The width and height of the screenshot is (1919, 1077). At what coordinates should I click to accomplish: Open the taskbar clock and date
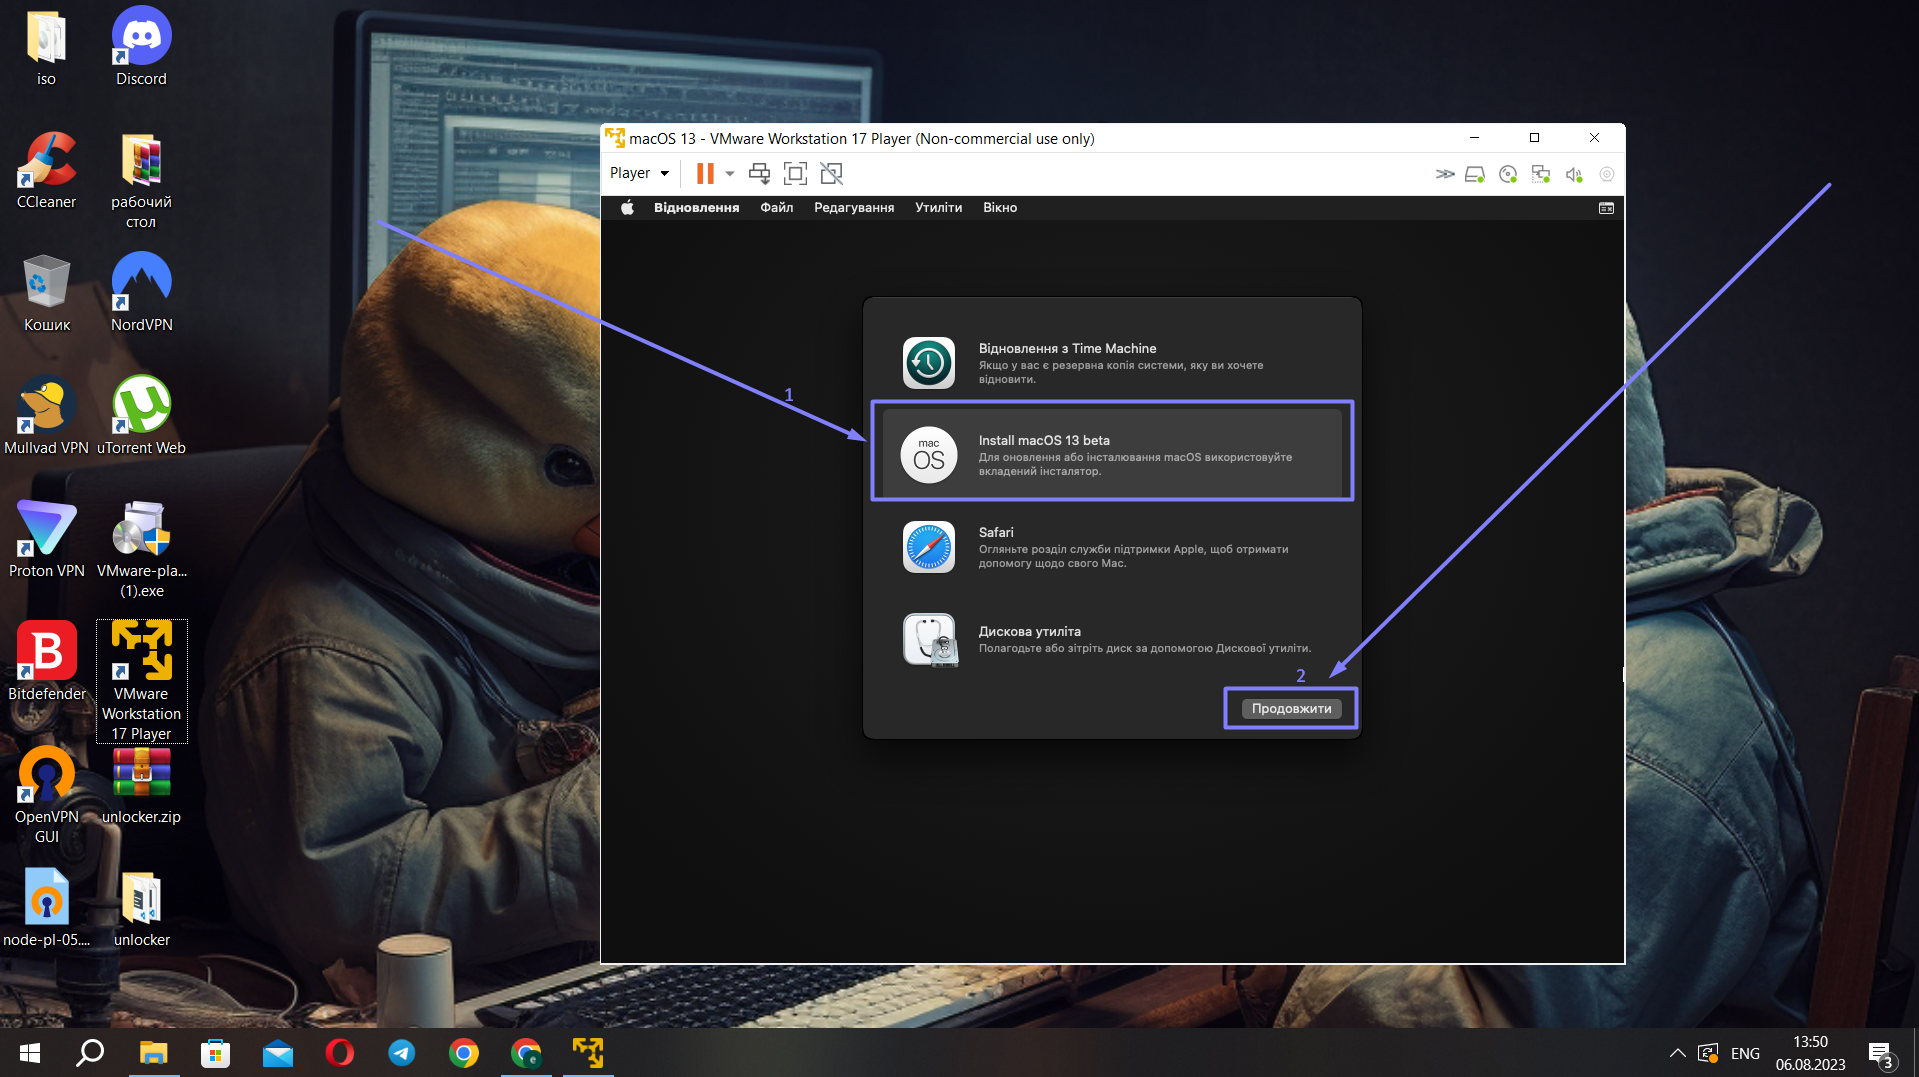pyautogui.click(x=1810, y=1053)
